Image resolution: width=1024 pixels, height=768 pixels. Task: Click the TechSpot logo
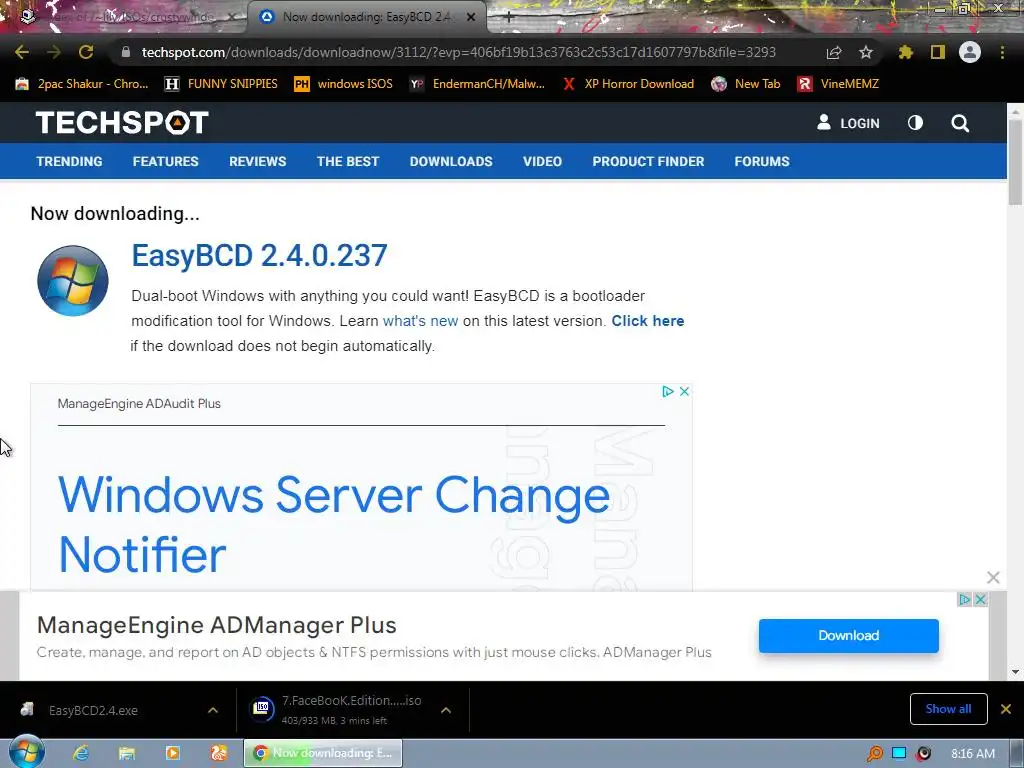(x=122, y=122)
